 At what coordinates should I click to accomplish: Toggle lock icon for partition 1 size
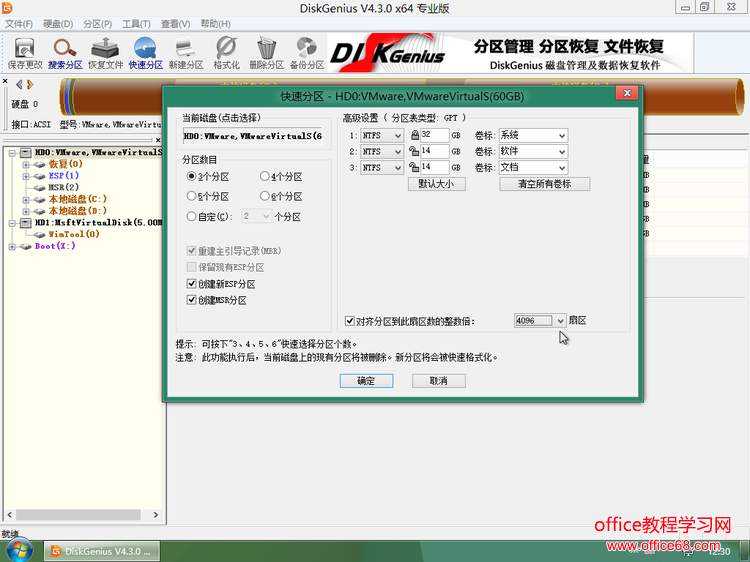coord(415,135)
